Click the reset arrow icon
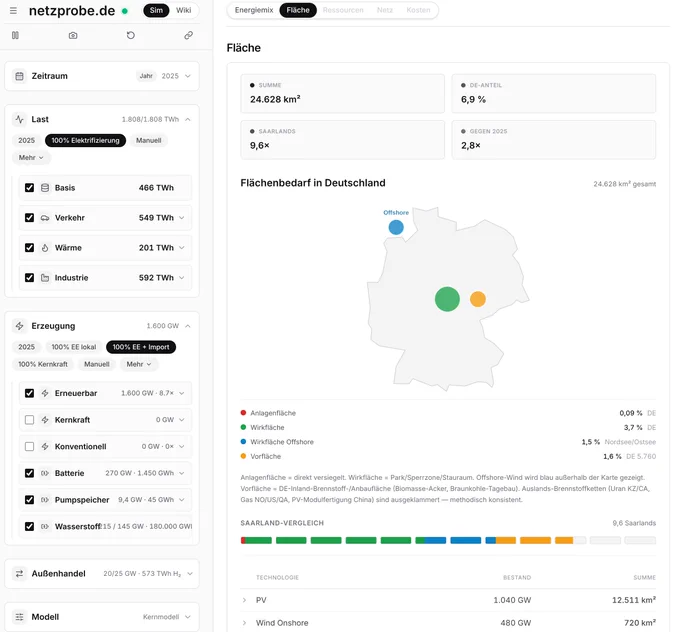Image resolution: width=680 pixels, height=632 pixels. [131, 35]
